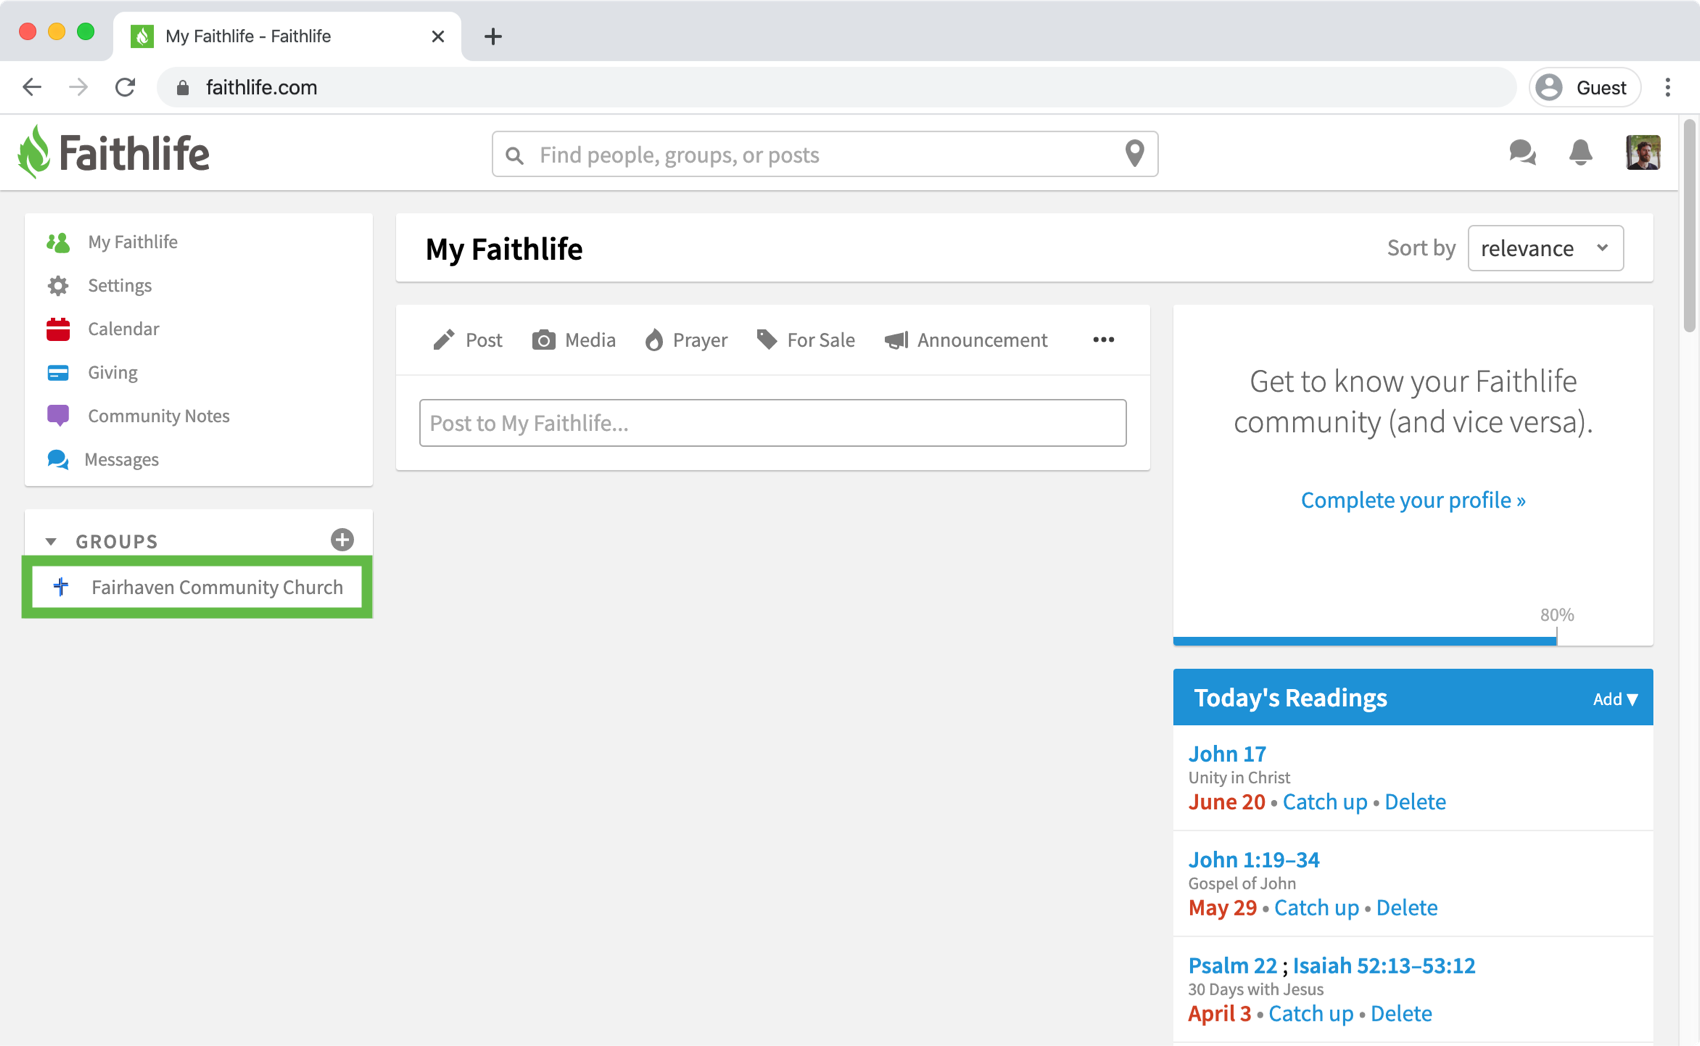This screenshot has height=1046, width=1700.
Task: Collapse the GROUPS section triangle
Action: tap(51, 541)
